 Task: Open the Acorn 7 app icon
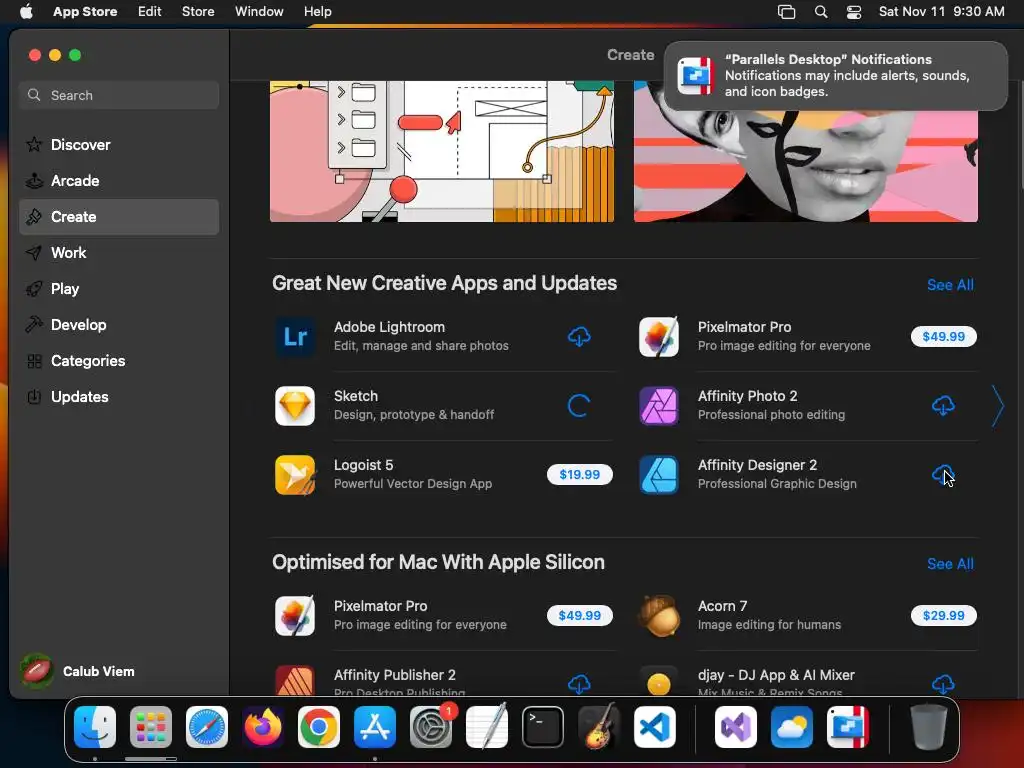coord(658,616)
